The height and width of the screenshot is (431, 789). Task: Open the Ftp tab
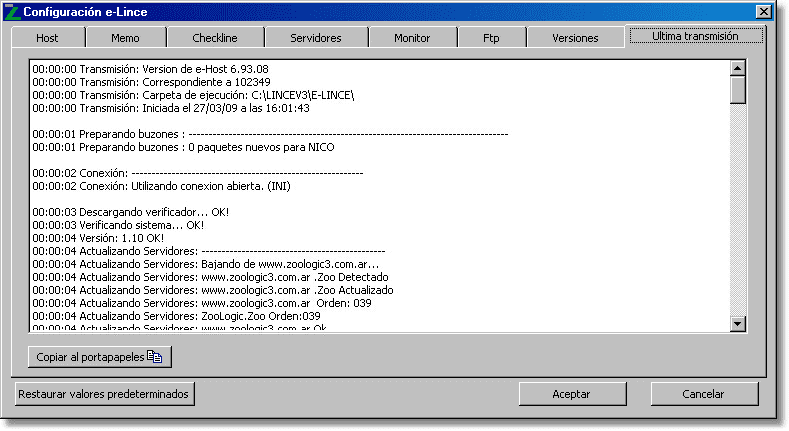[491, 38]
